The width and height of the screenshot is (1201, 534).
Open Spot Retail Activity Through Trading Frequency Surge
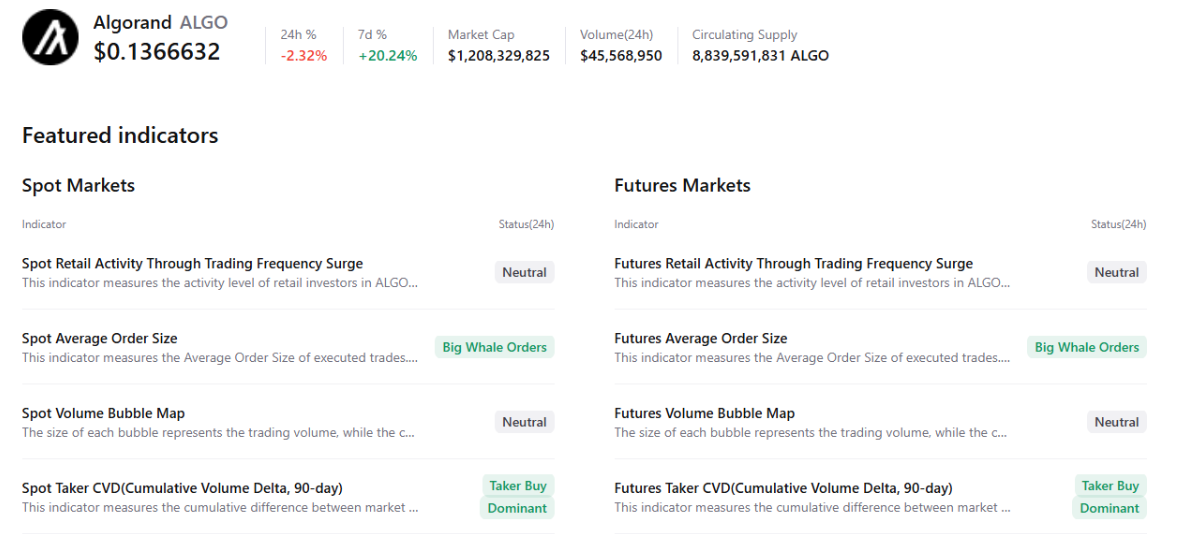coord(192,264)
